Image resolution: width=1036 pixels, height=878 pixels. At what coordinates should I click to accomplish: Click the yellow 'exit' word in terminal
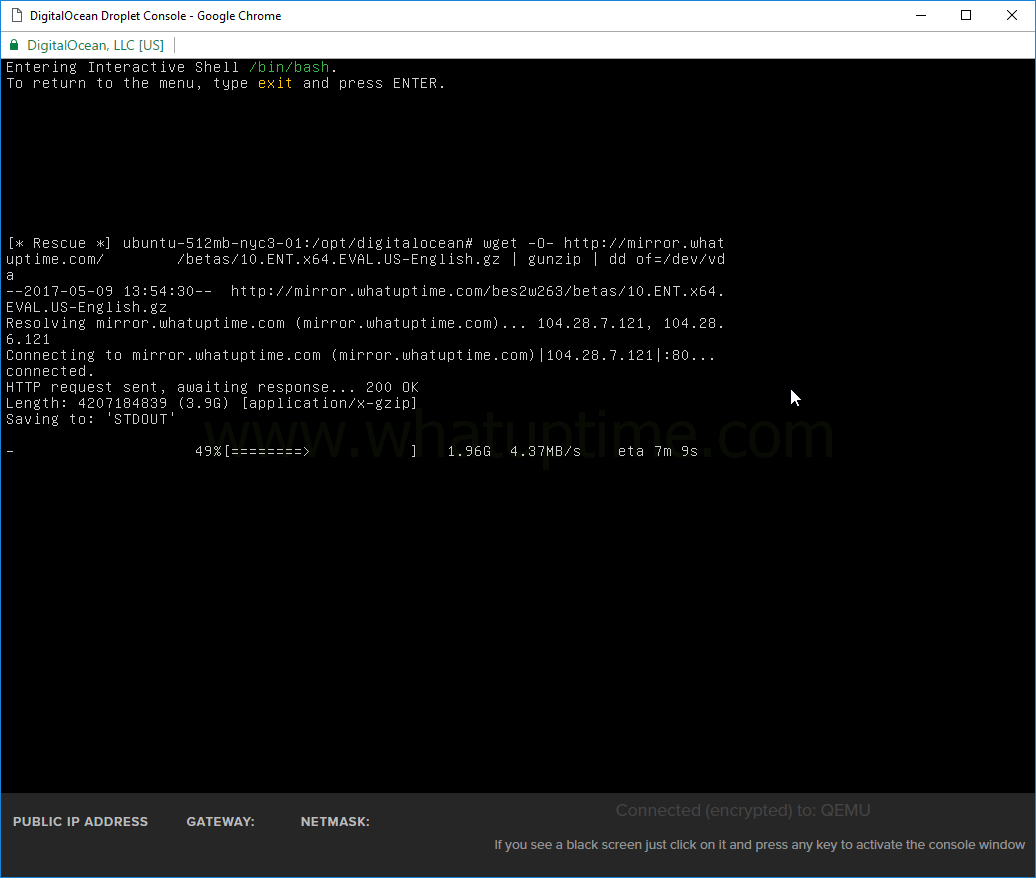pyautogui.click(x=275, y=83)
